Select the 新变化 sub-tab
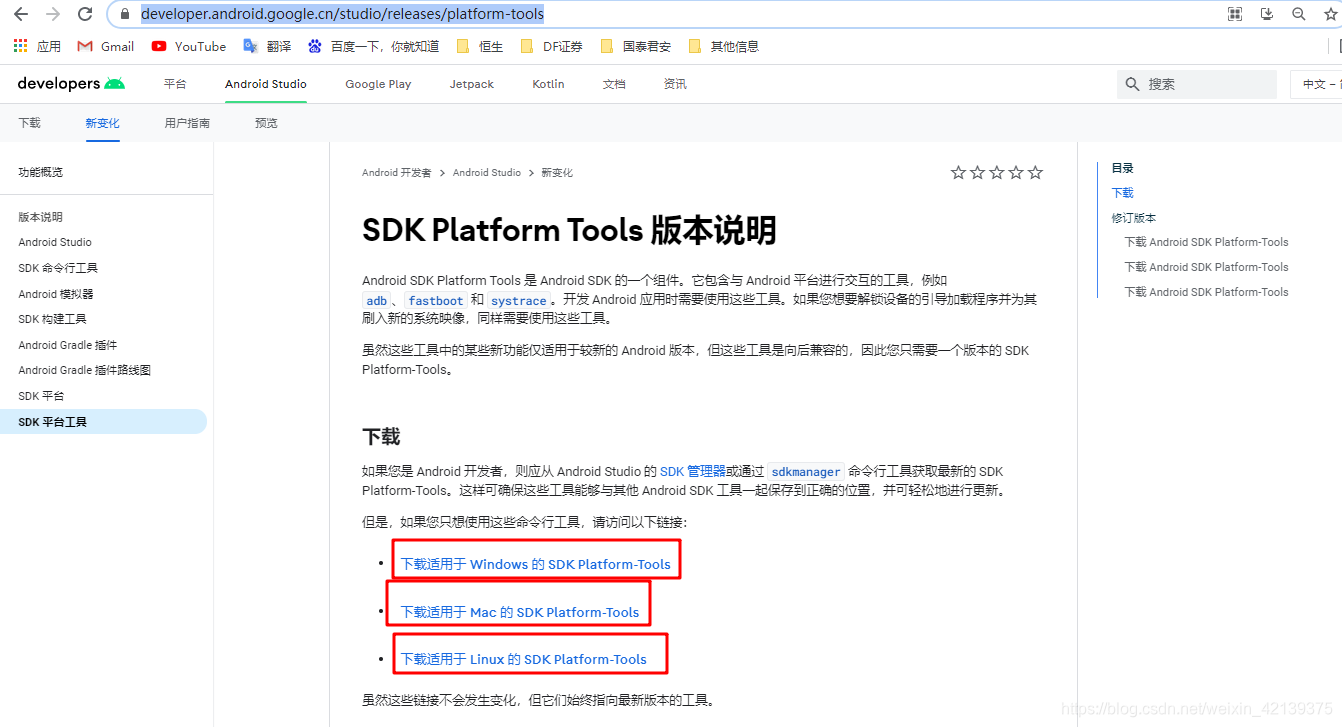Viewport: 1342px width, 727px height. click(x=102, y=123)
